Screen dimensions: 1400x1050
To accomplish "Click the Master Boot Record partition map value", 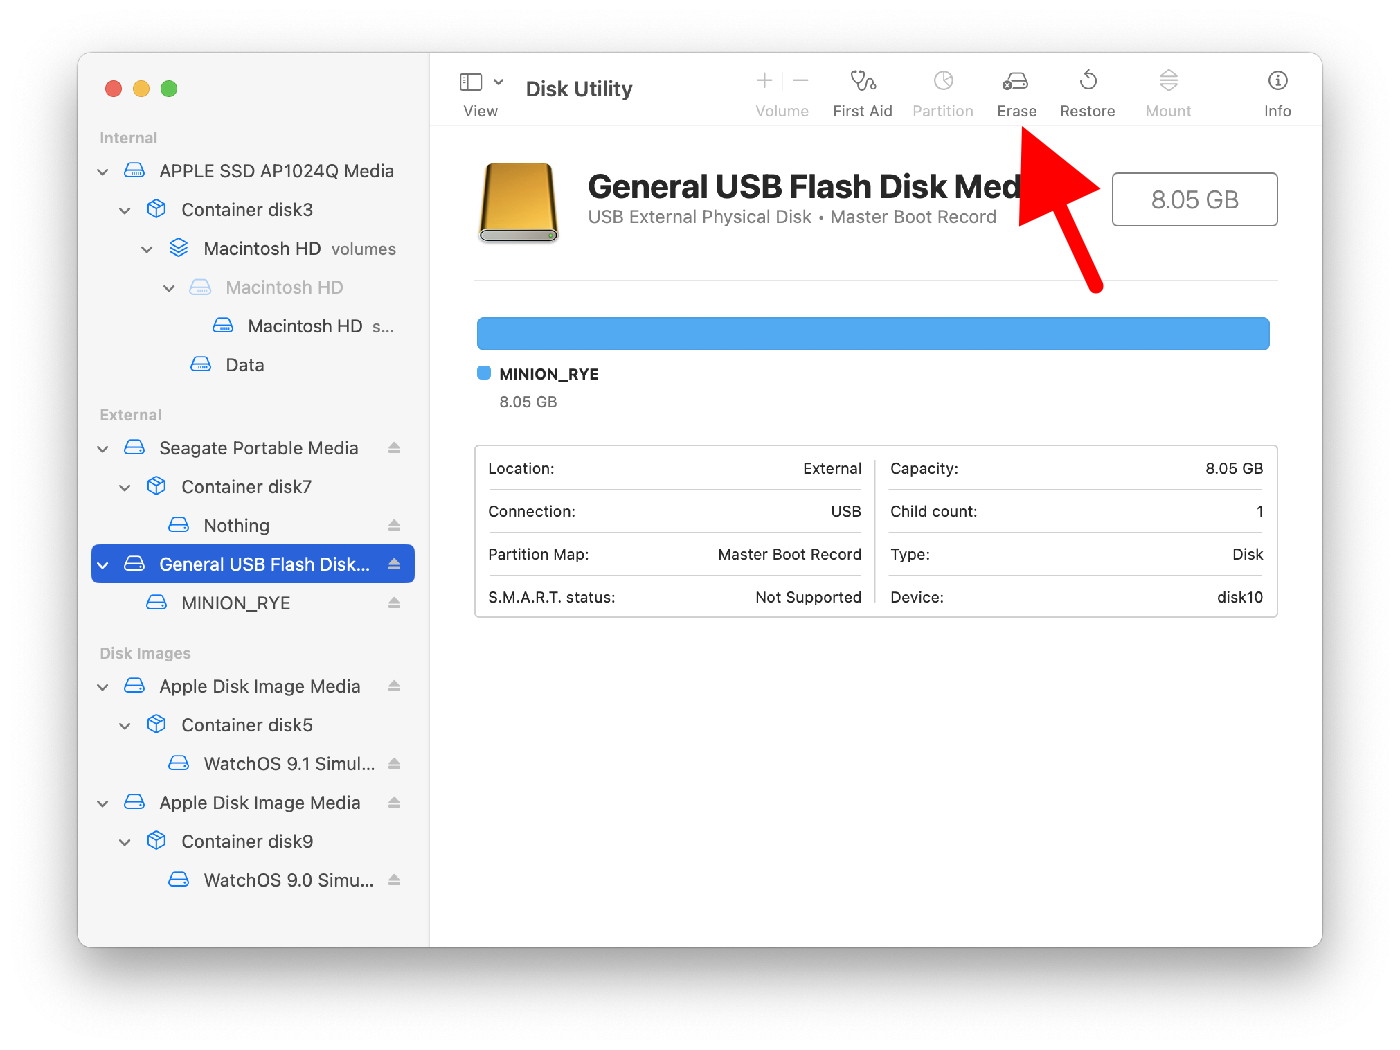I will (789, 554).
